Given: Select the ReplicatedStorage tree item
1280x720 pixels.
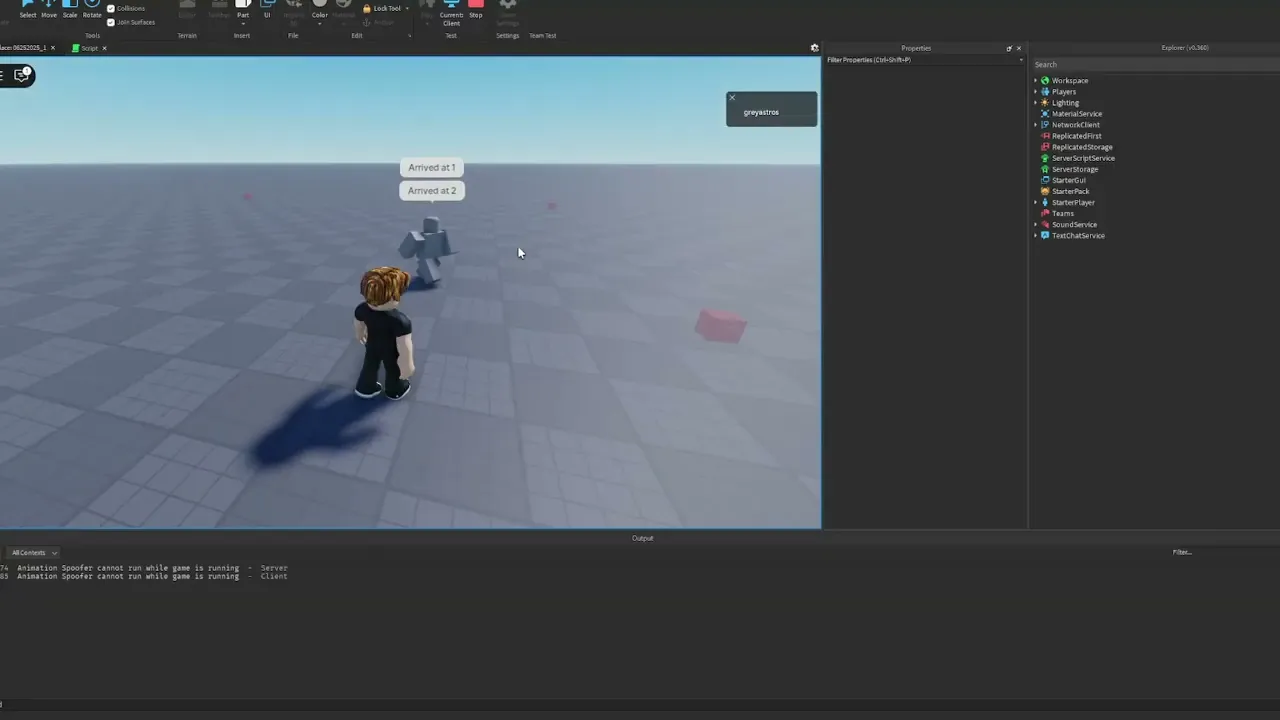Looking at the screenshot, I should (1082, 147).
